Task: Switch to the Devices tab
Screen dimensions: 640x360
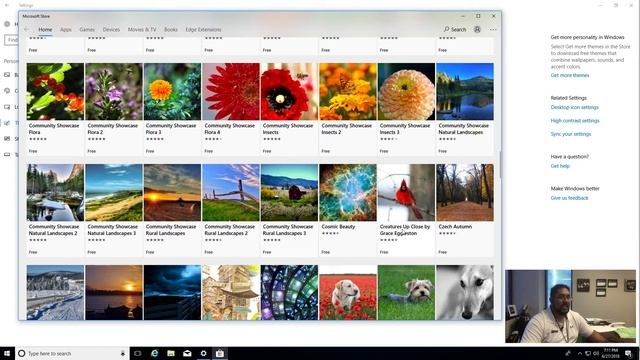Action: pos(111,29)
